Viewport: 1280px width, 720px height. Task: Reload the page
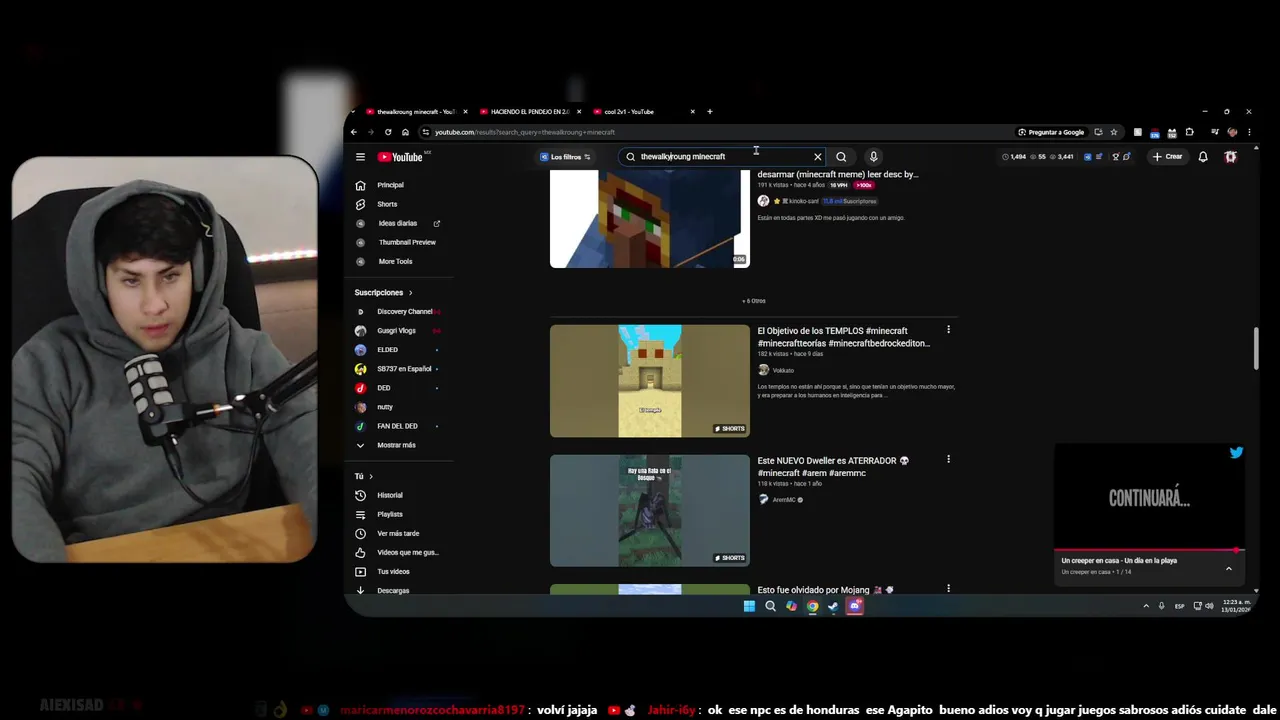pos(388,132)
